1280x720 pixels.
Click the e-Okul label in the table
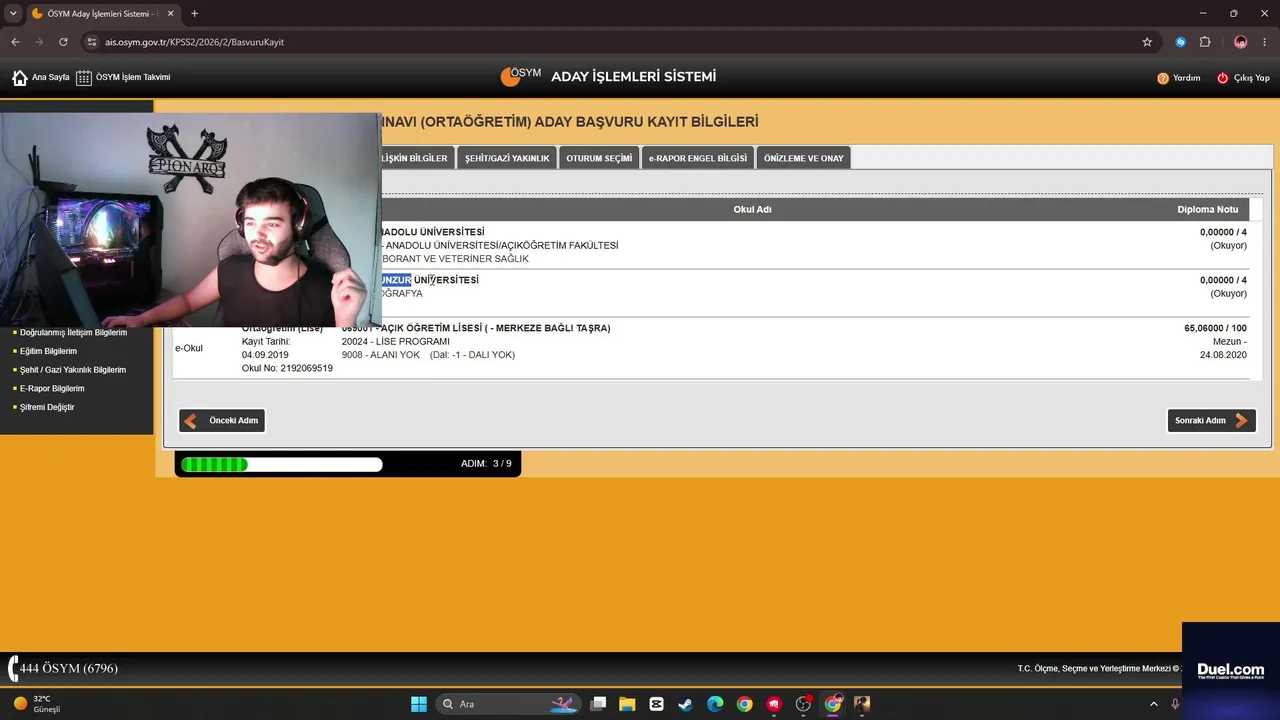click(189, 348)
